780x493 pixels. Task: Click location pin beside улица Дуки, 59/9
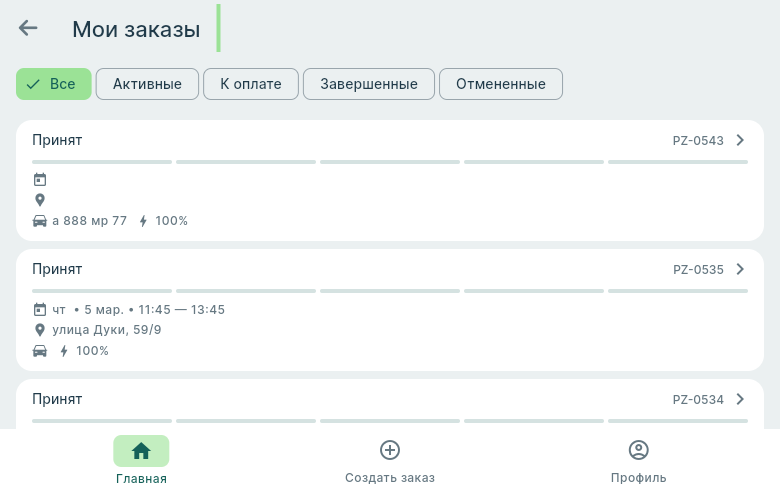click(x=40, y=330)
